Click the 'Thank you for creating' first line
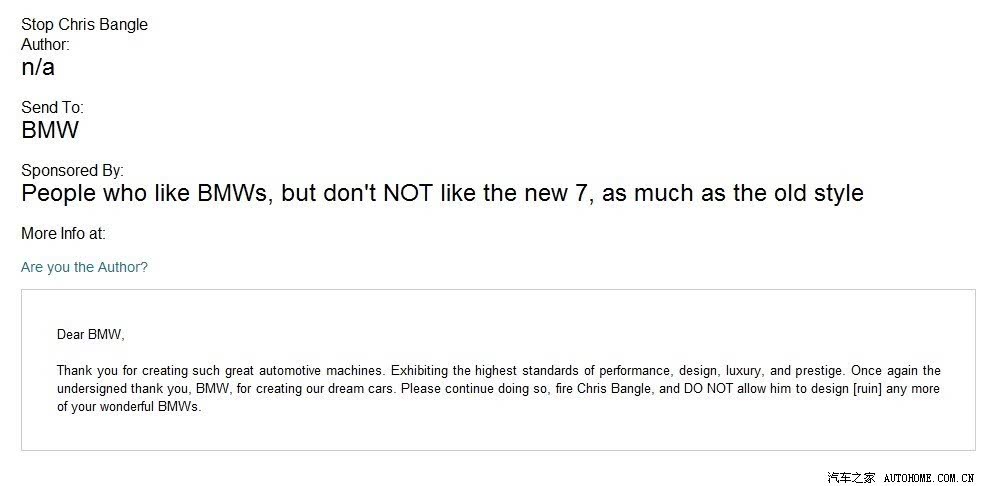This screenshot has width=981, height=486. click(499, 370)
